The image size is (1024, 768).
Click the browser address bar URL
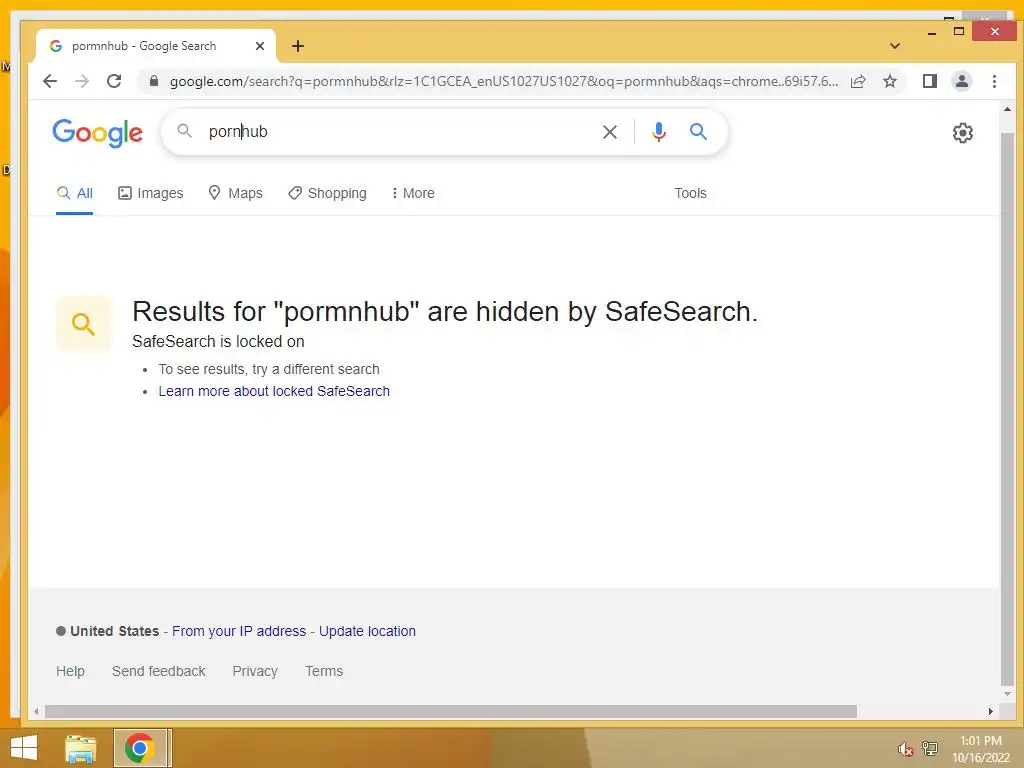pos(503,81)
